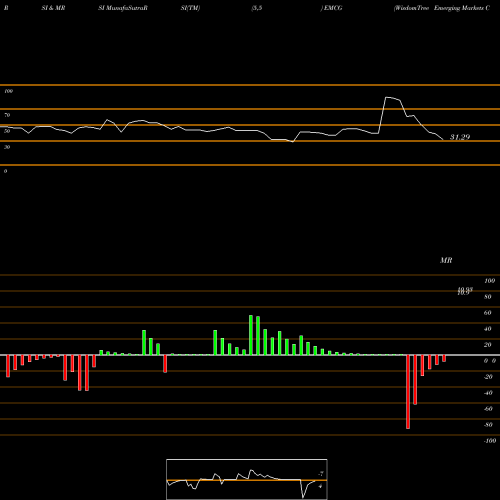
Task: Click the 'WisdomTree Emerging Markets C' title
Action: coord(442,8)
